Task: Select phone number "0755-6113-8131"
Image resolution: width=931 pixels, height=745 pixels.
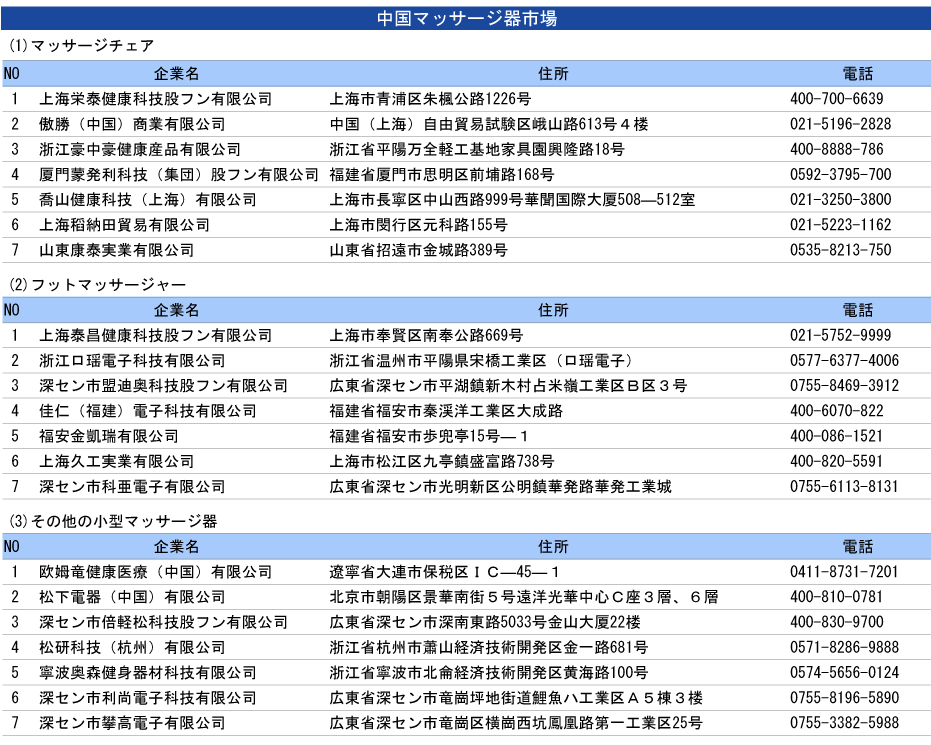Action: pos(844,487)
